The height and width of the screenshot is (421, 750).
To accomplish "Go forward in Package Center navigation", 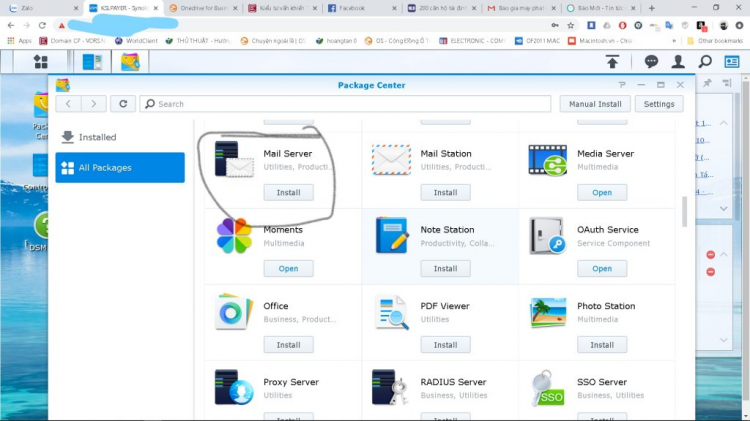I will tap(94, 104).
